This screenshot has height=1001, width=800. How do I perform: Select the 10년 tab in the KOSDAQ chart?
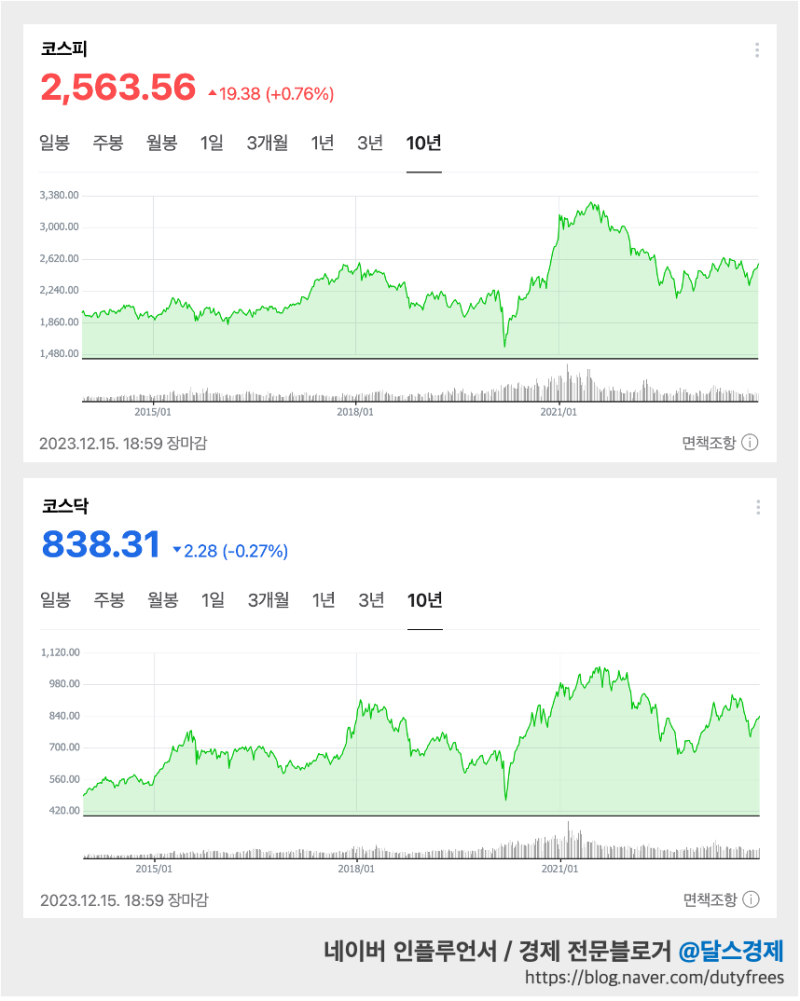pos(425,600)
